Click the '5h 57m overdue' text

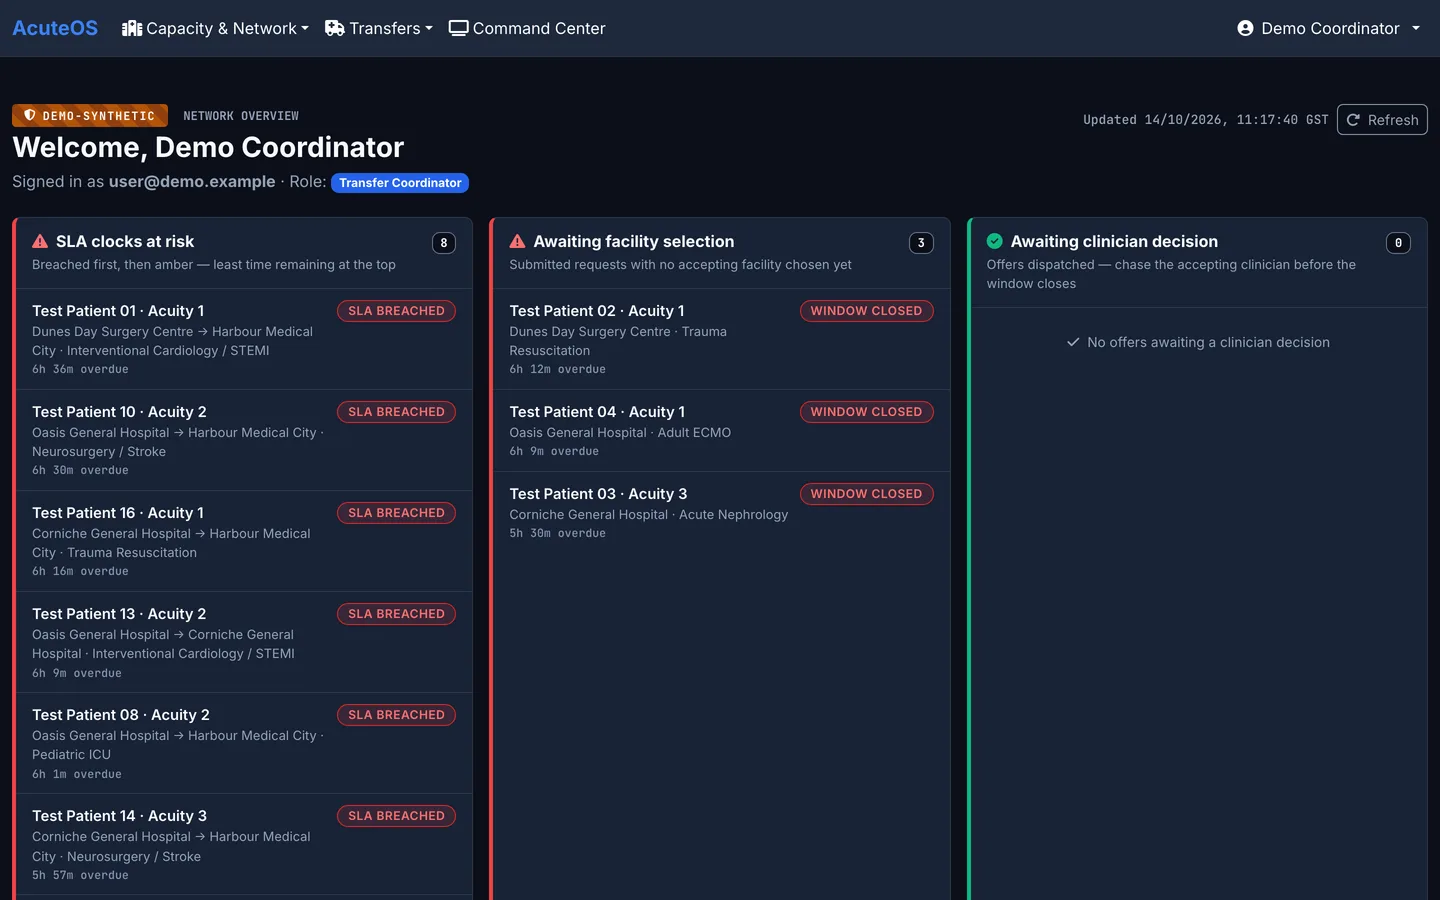[80, 875]
